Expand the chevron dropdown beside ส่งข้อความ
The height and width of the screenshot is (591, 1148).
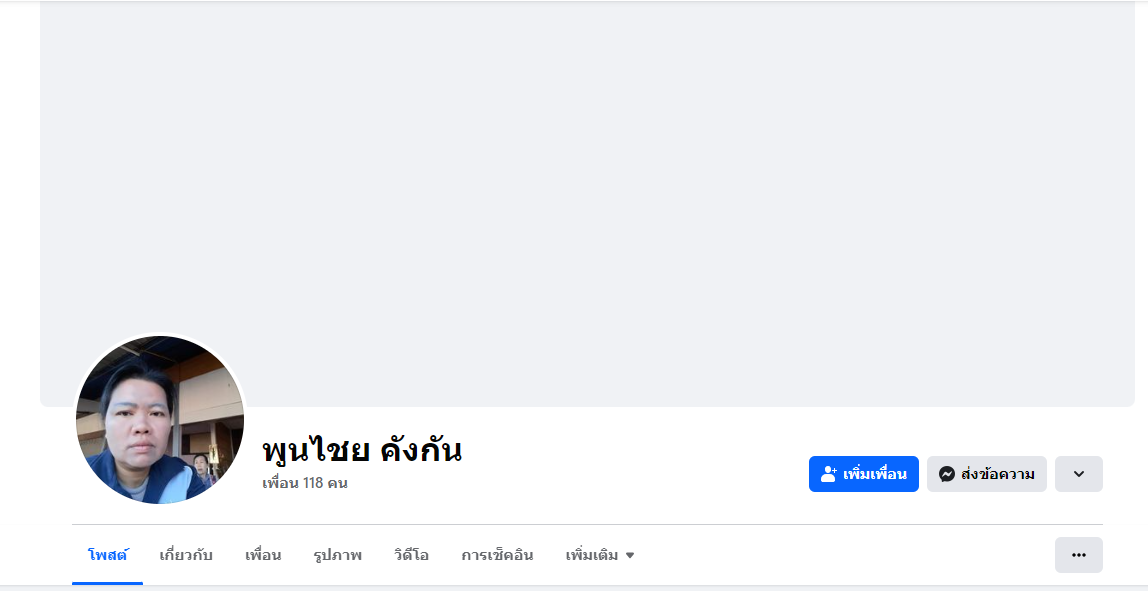(1078, 474)
